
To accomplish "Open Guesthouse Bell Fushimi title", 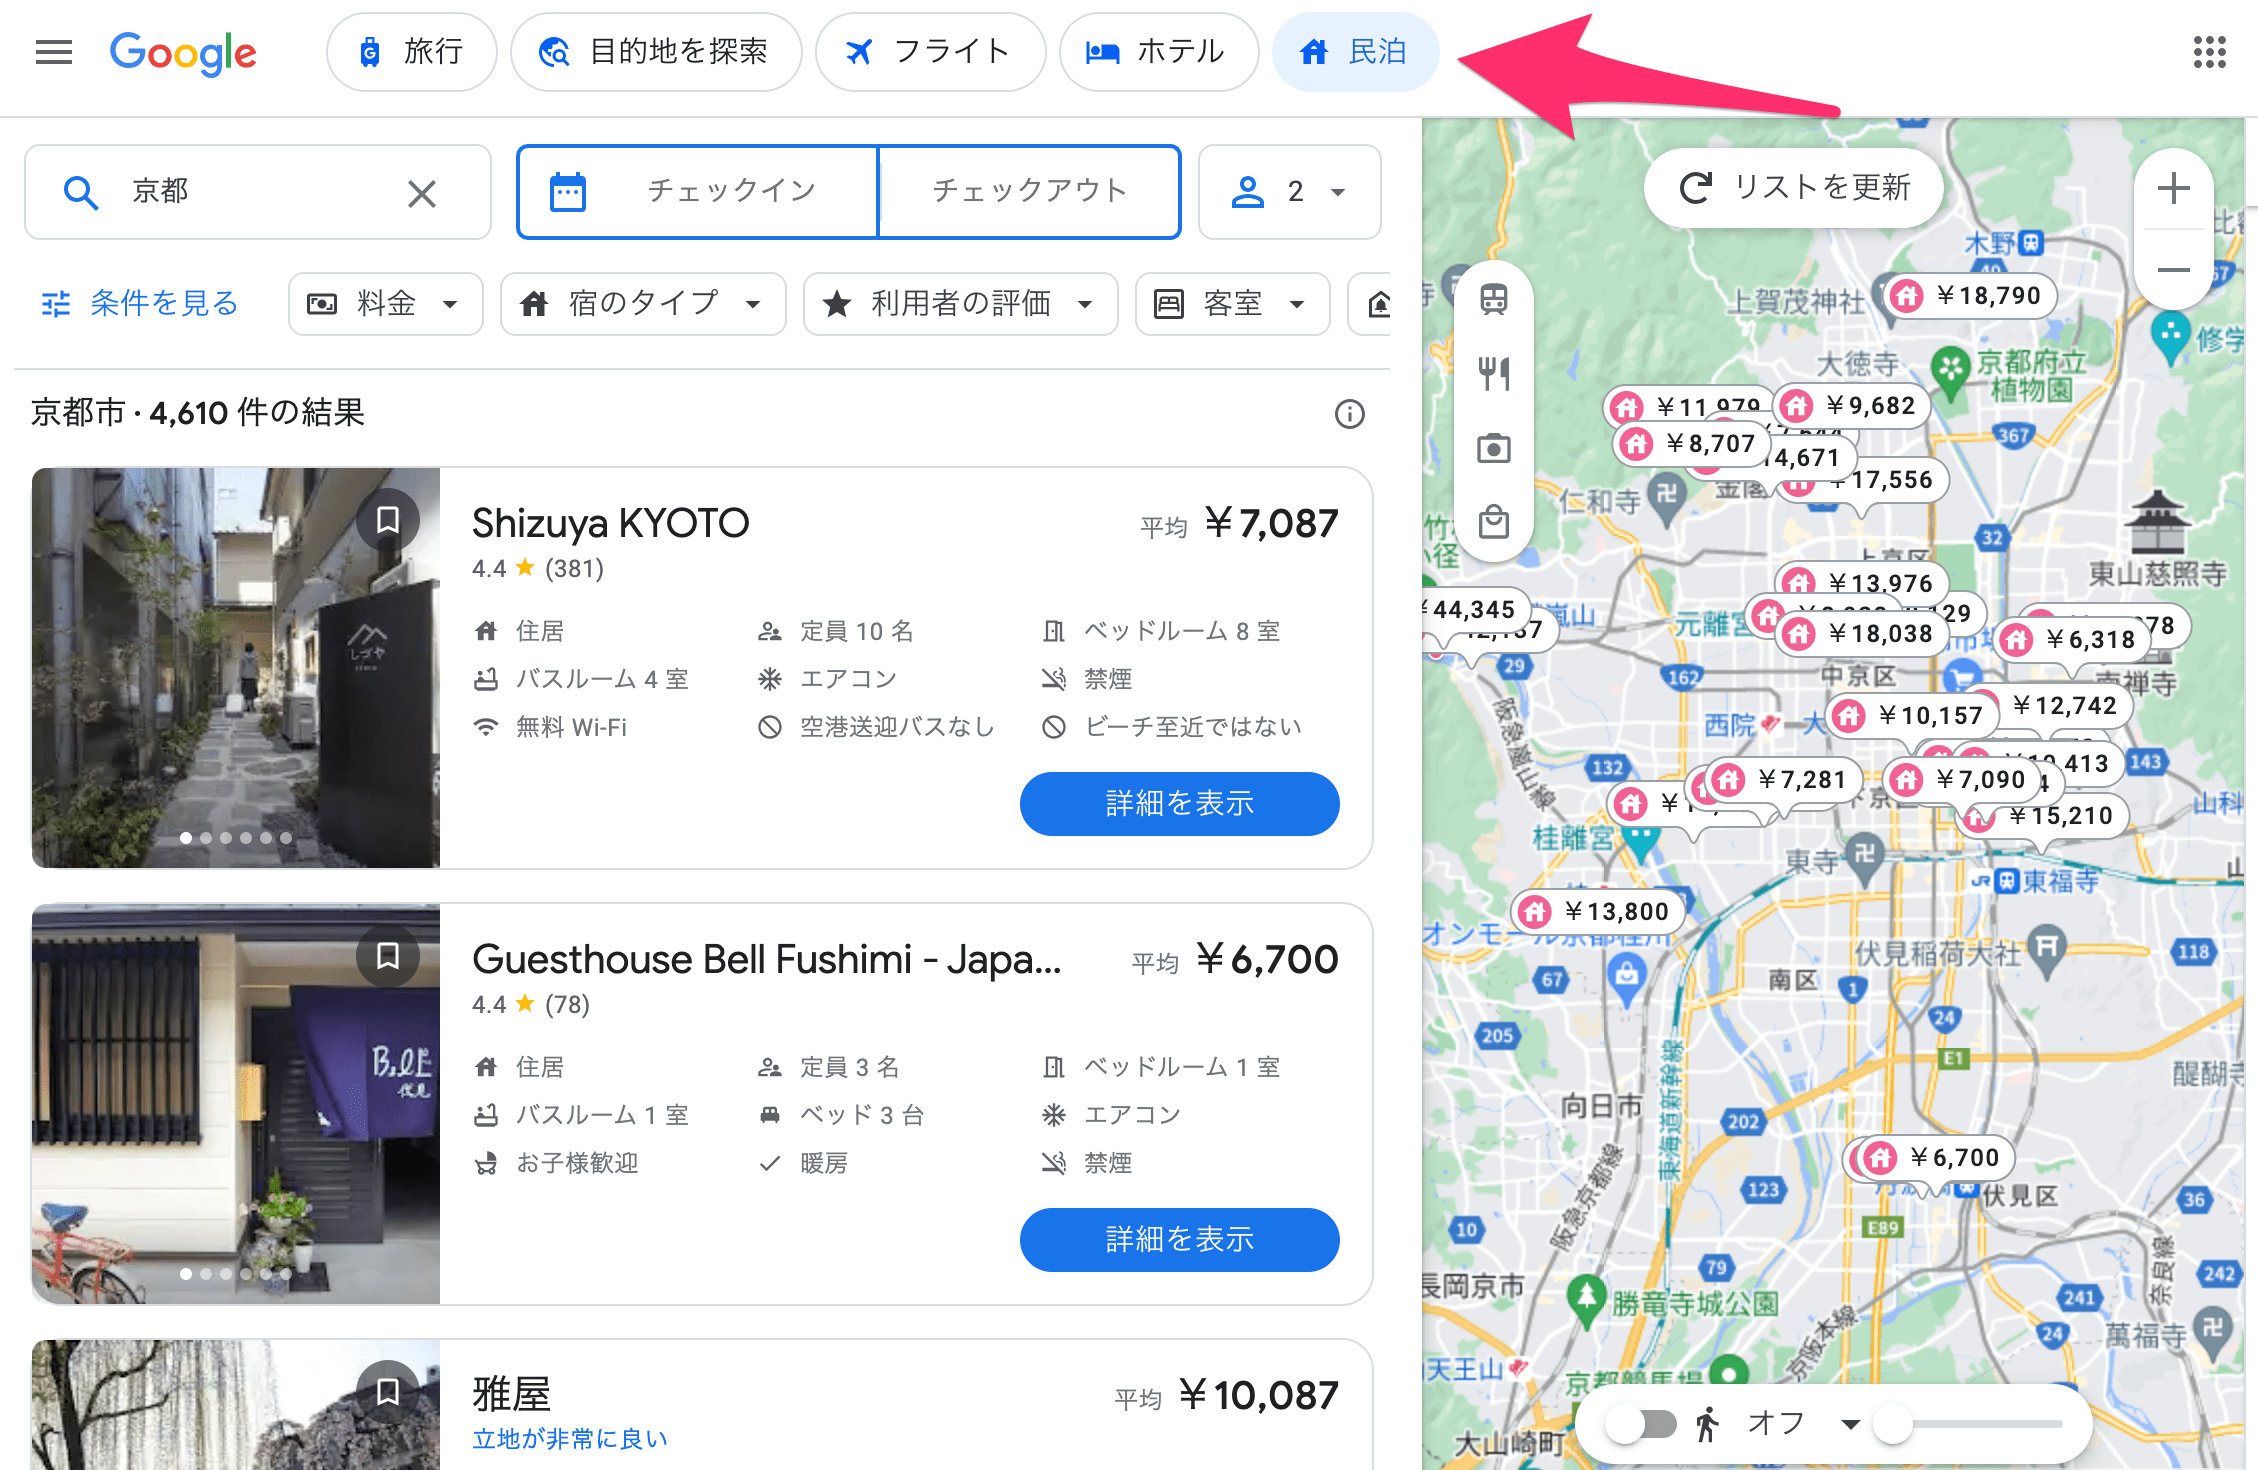I will tap(767, 960).
